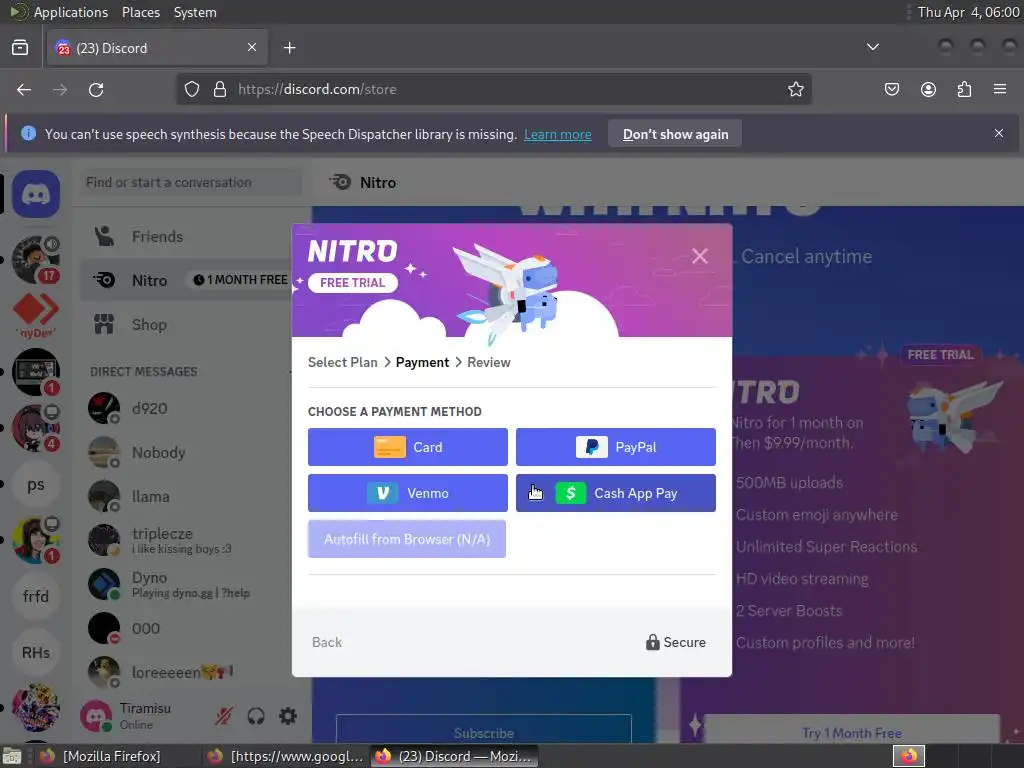The width and height of the screenshot is (1024, 768).
Task: Click the Find or start a conversation field
Action: 193,182
